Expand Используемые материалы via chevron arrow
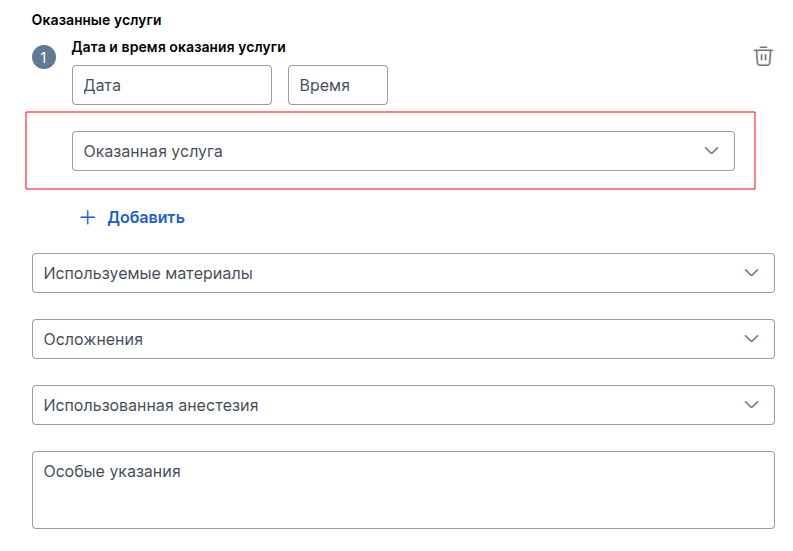 pyautogui.click(x=752, y=273)
